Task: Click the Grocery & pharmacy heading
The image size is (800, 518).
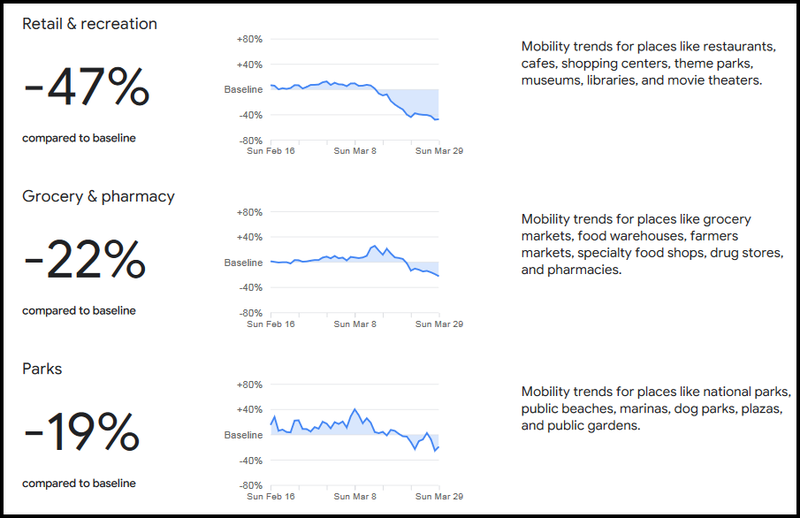Action: 98,197
